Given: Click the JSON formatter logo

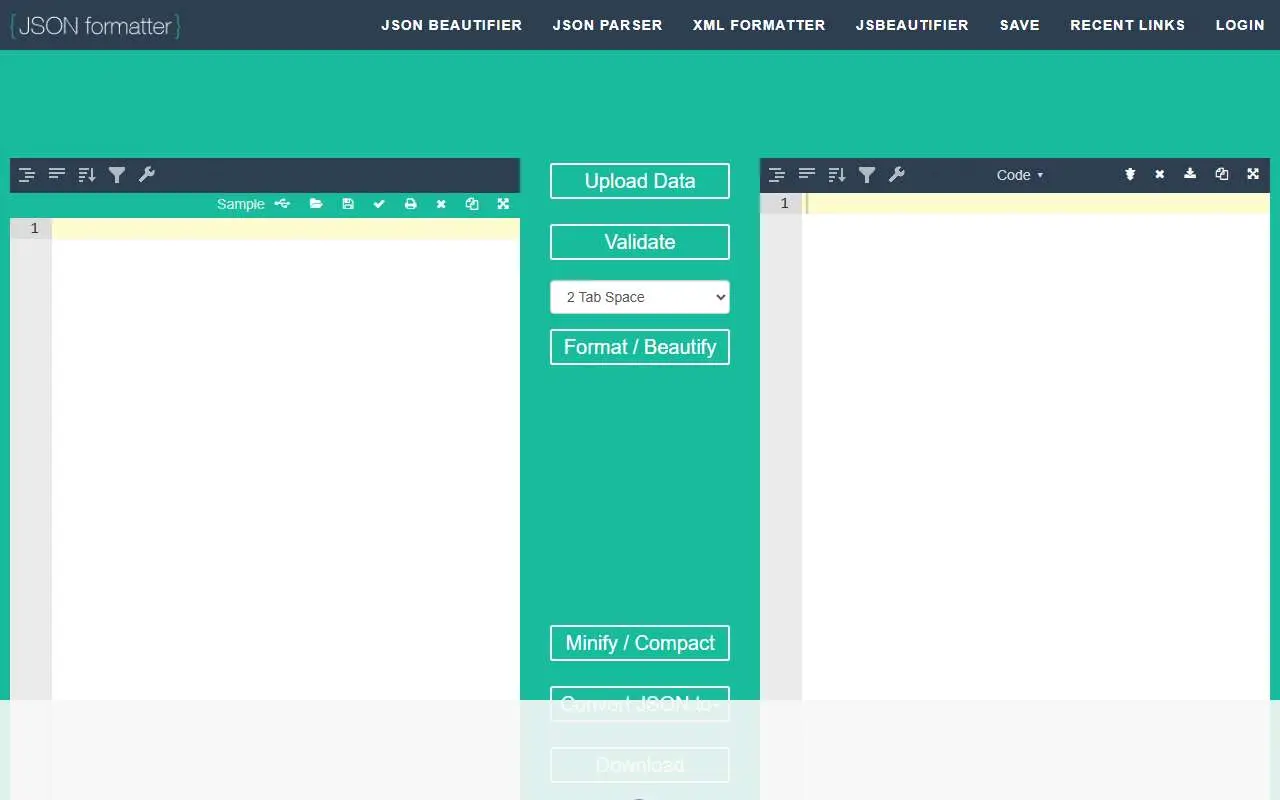Looking at the screenshot, I should (x=95, y=25).
